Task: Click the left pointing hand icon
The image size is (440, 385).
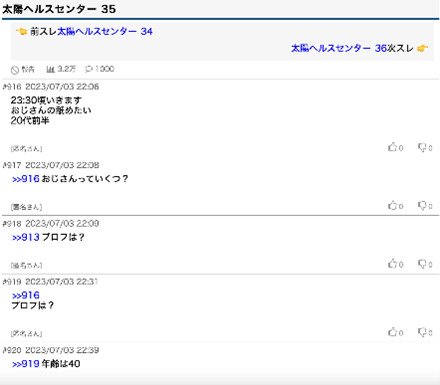Action: [22, 32]
